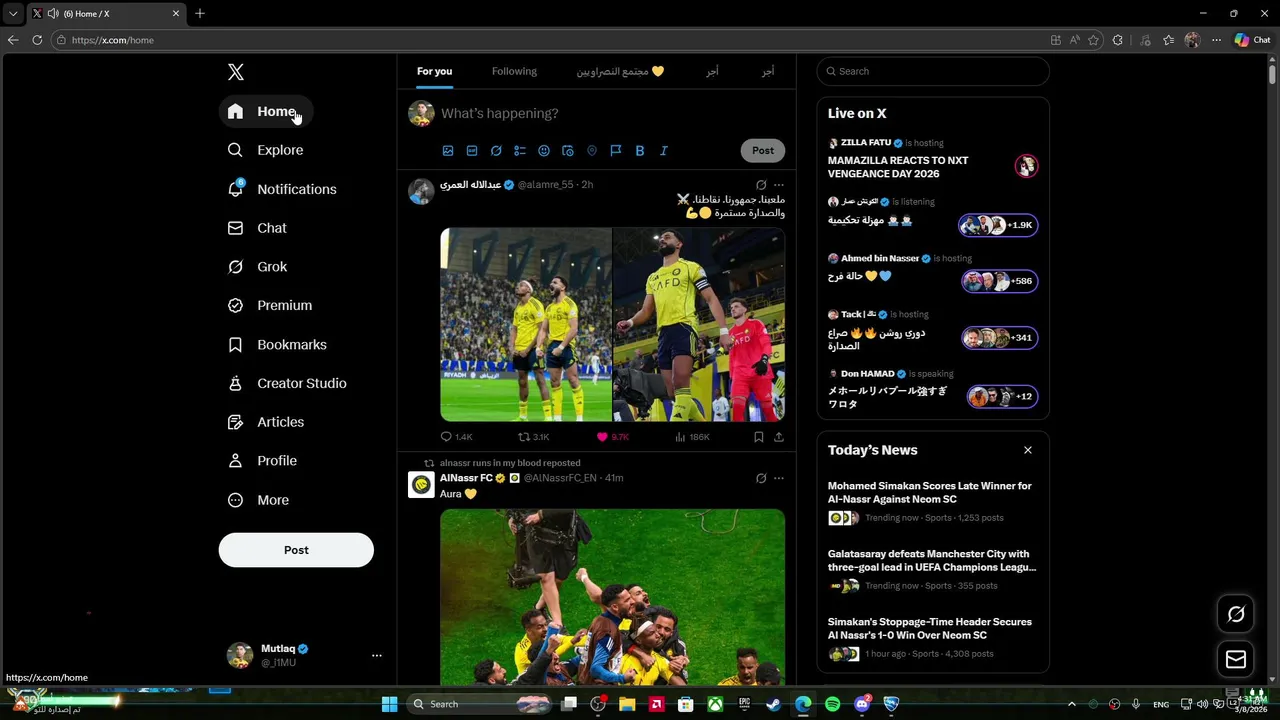Switch to the For you tab
Screen dimensions: 1280x720
click(x=434, y=71)
